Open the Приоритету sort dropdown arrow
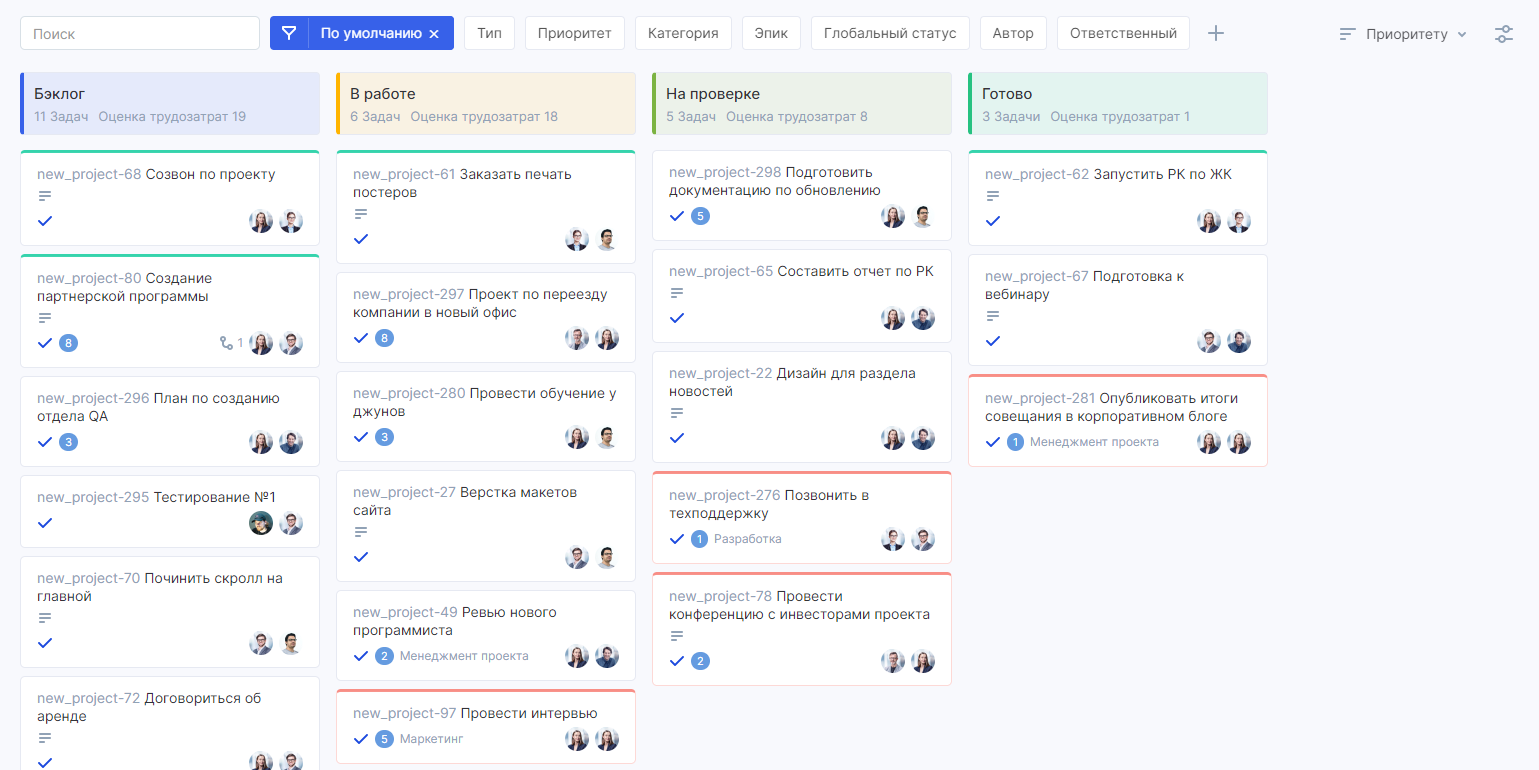The height and width of the screenshot is (770, 1539). pos(1462,34)
